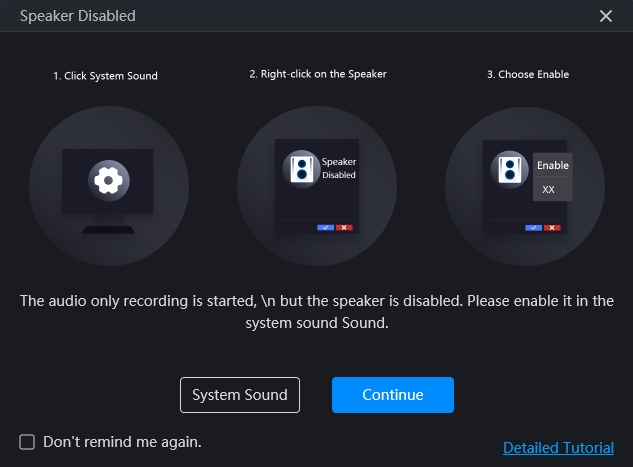Click the red X in step 2 illustration

click(344, 228)
